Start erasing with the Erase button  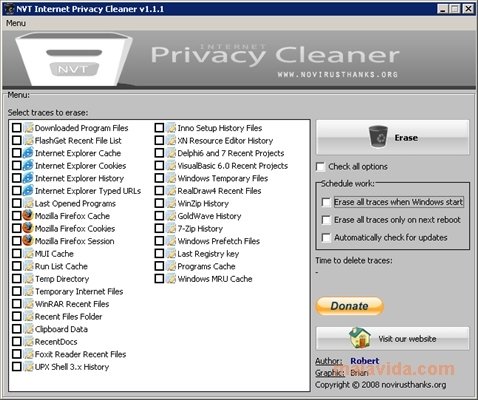pos(393,137)
